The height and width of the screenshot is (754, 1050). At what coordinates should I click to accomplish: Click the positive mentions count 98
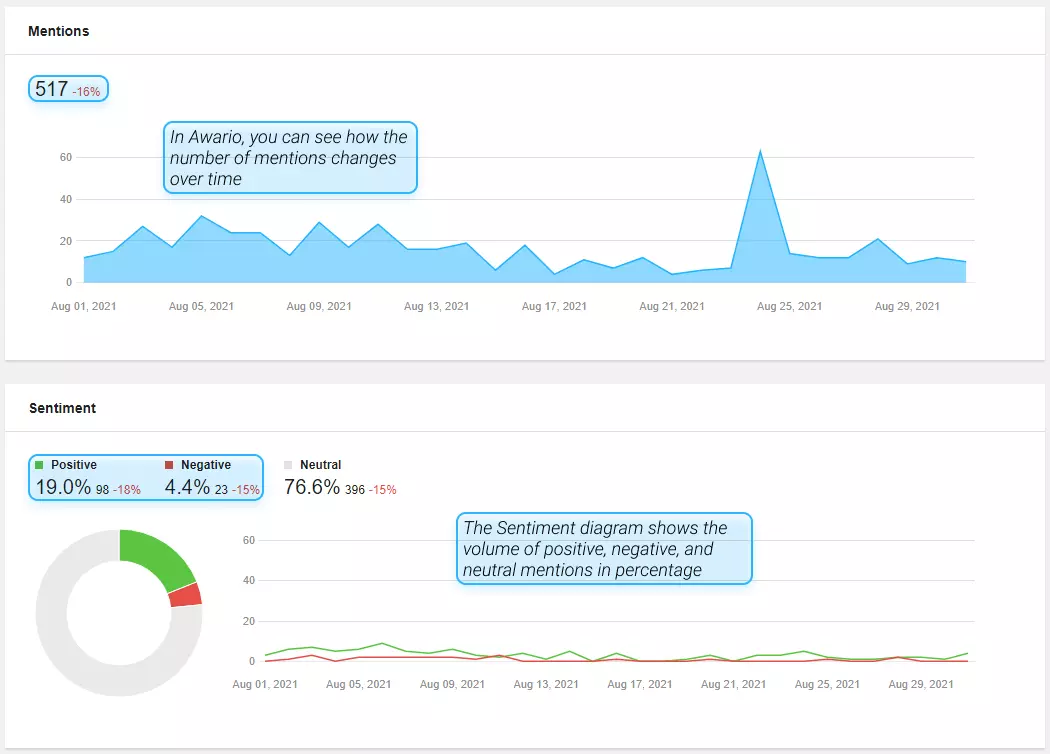point(102,489)
